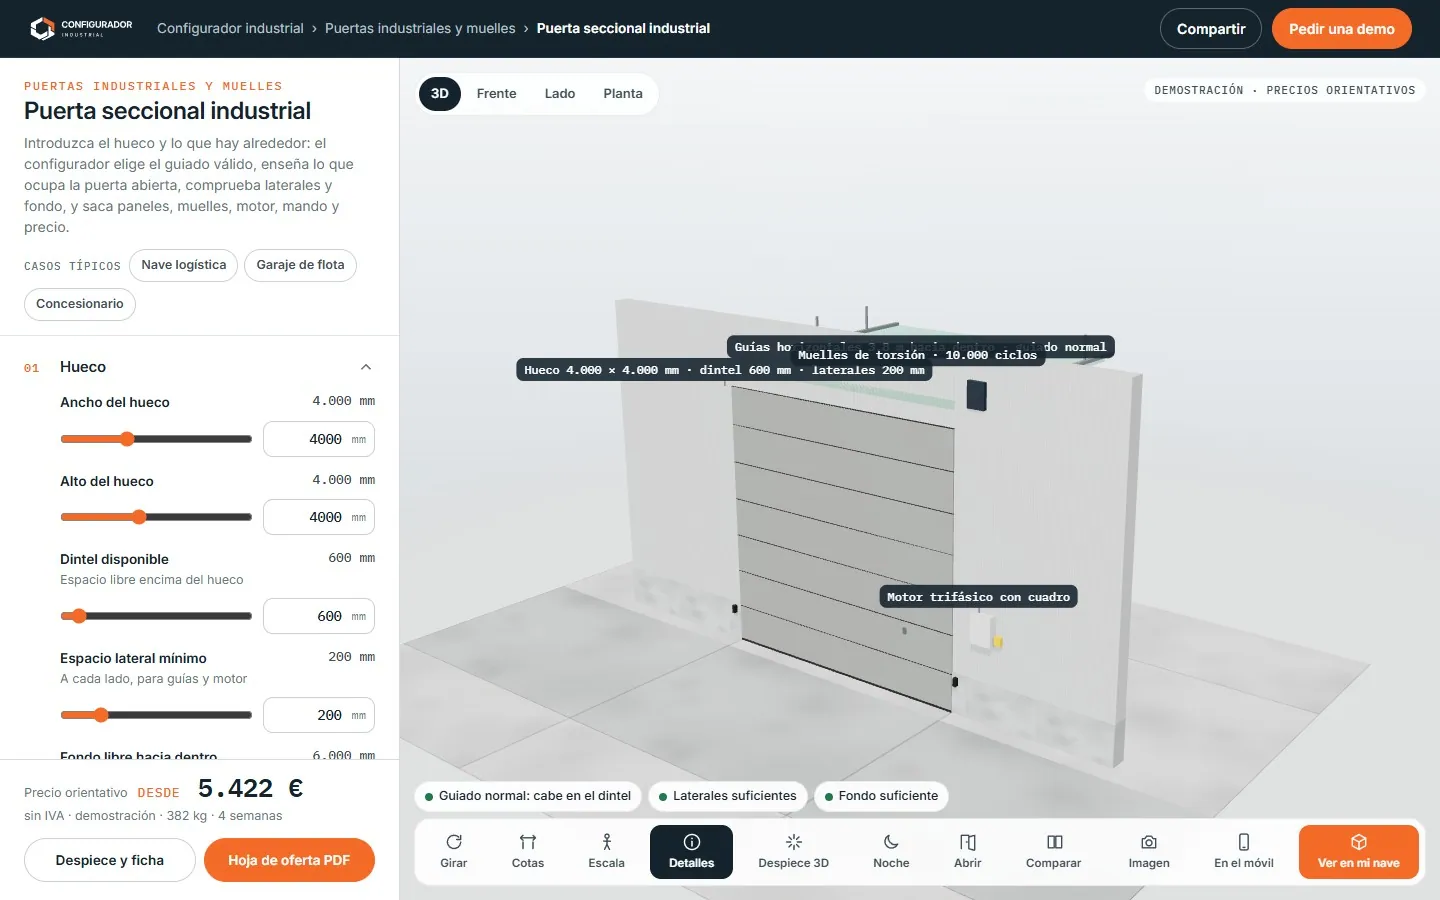This screenshot has height=900, width=1440.
Task: Open the Comparar view
Action: (1054, 852)
